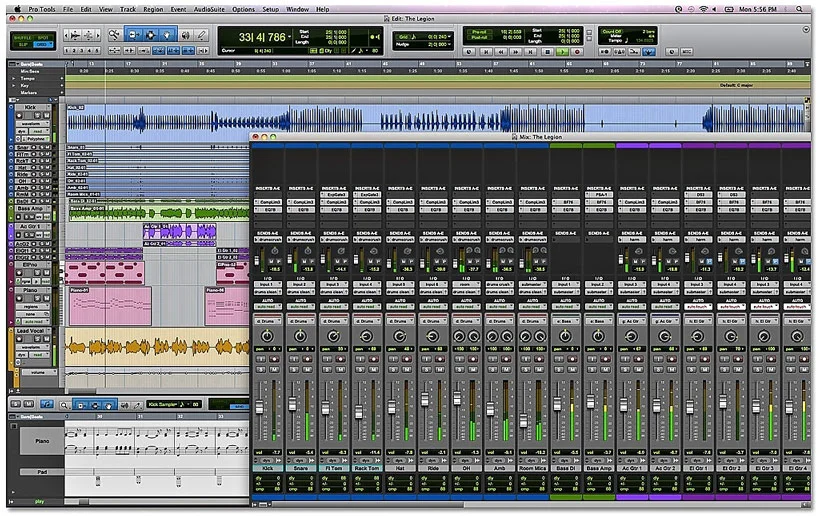This screenshot has height=516, width=820.
Task: Record-enable the Kick mixer channel
Action: (x=274, y=359)
